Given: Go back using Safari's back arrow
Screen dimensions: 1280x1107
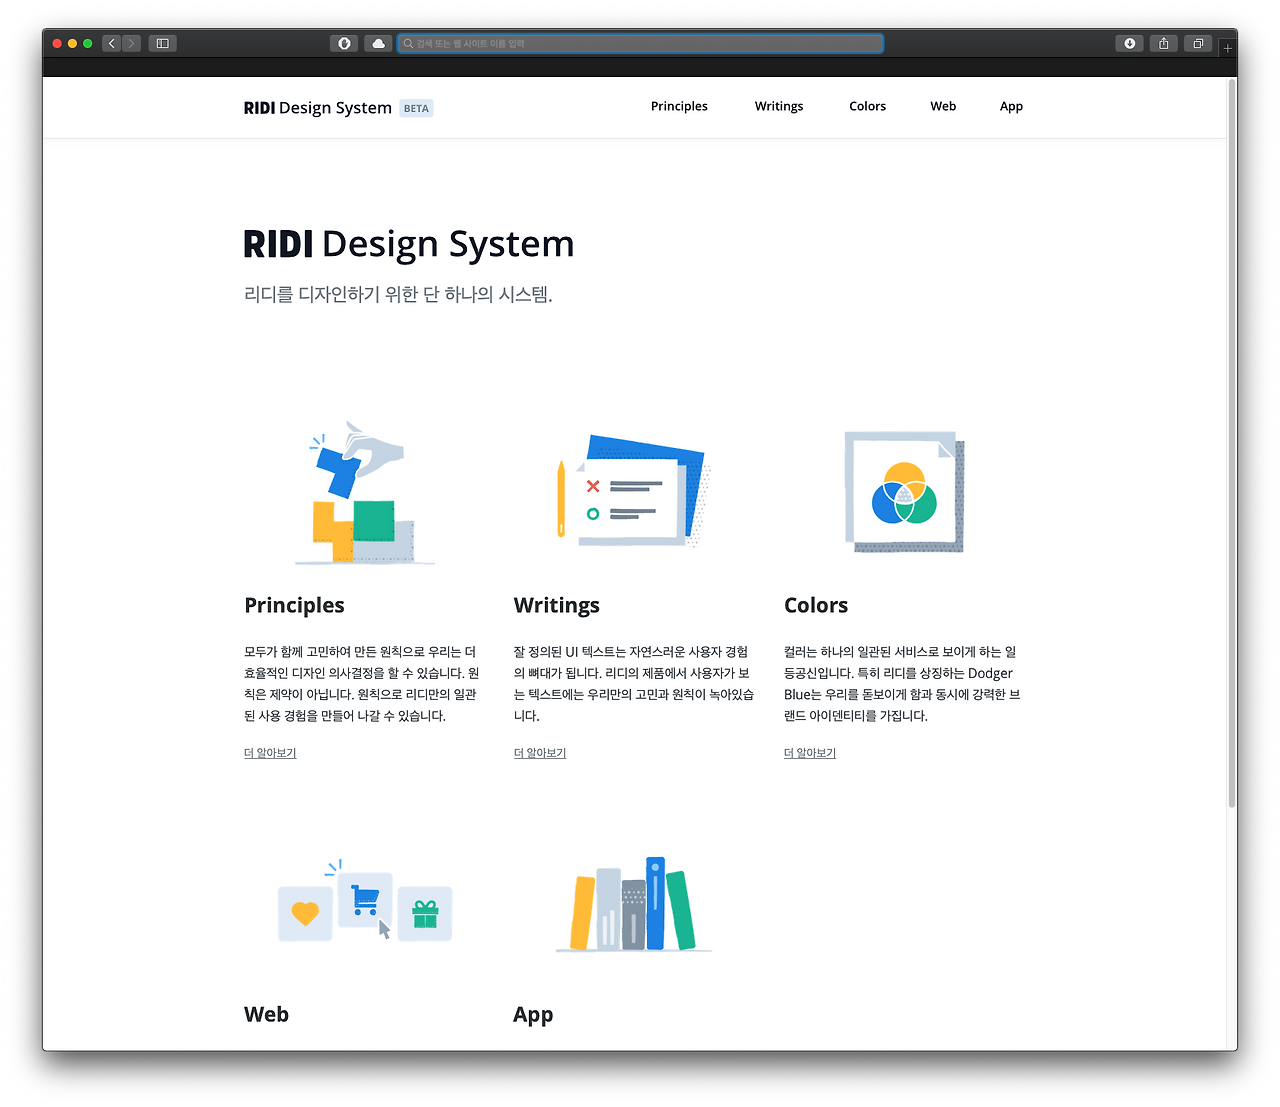Looking at the screenshot, I should coord(111,43).
